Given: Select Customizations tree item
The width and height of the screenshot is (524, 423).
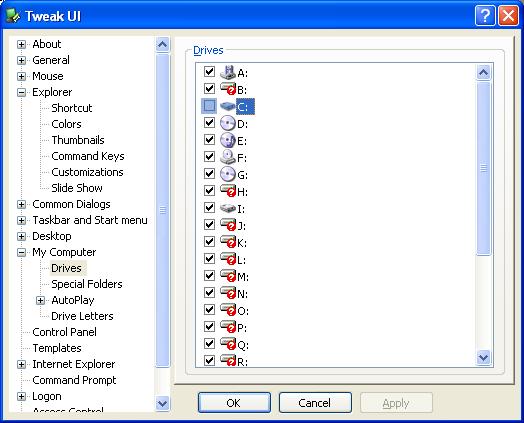Looking at the screenshot, I should (x=87, y=172).
